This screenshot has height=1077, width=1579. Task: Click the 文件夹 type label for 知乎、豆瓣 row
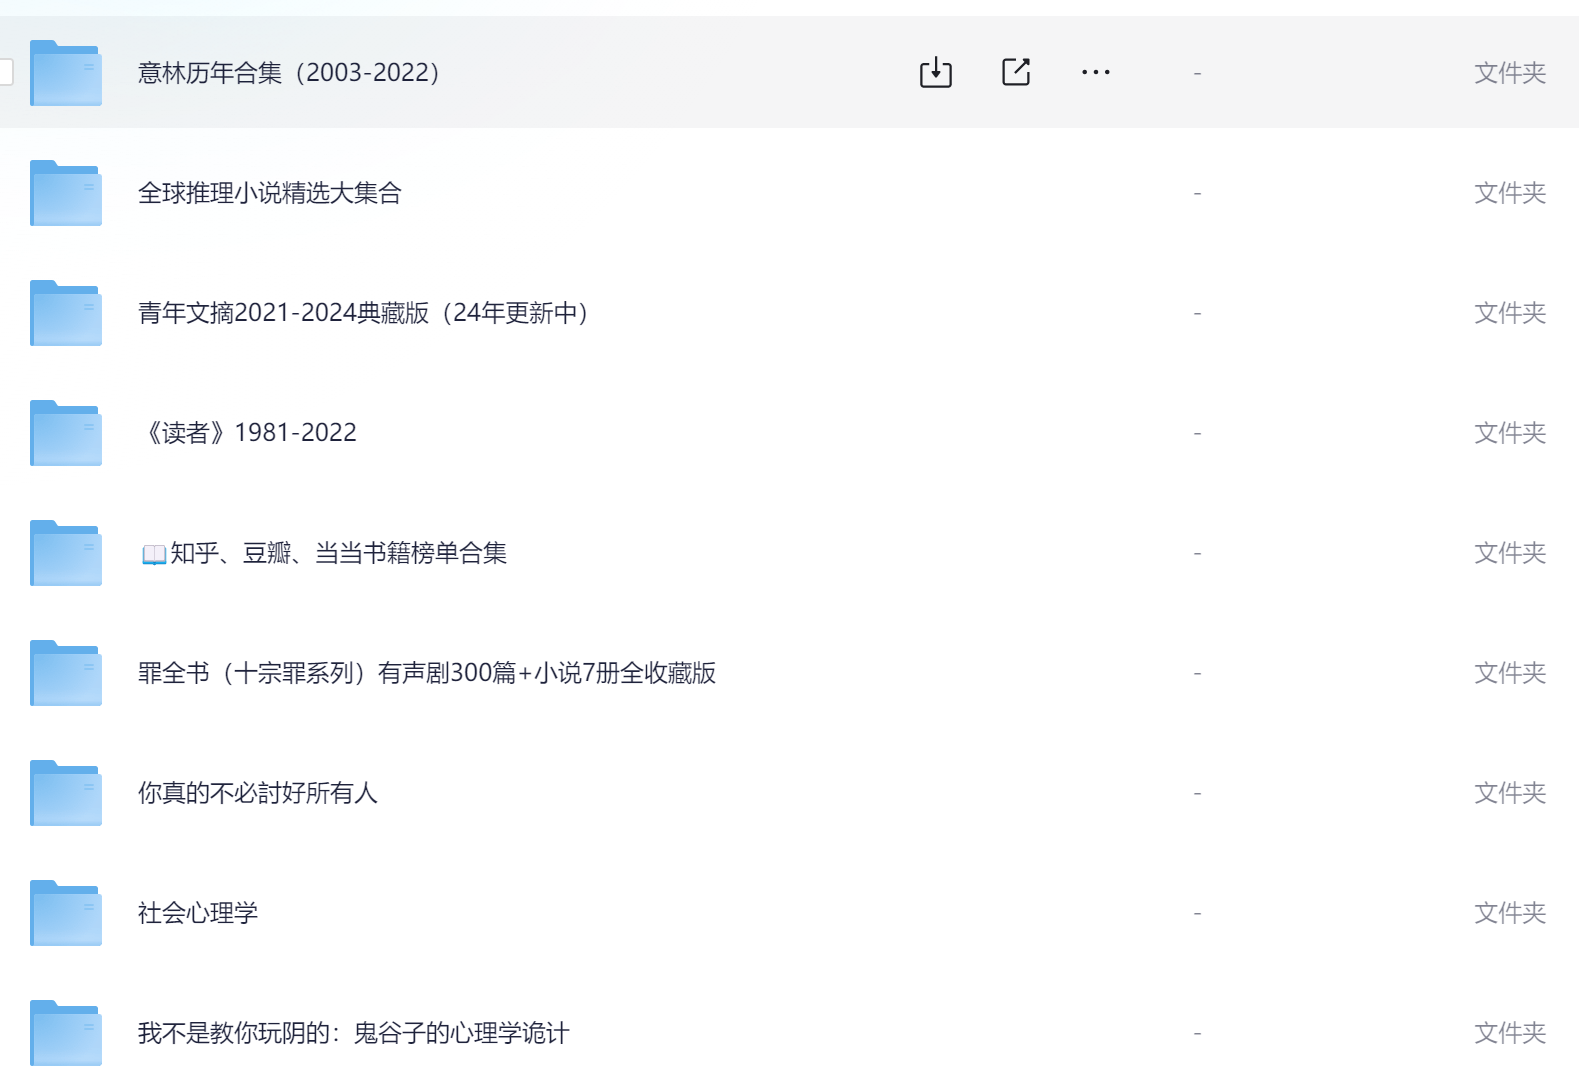pos(1510,553)
